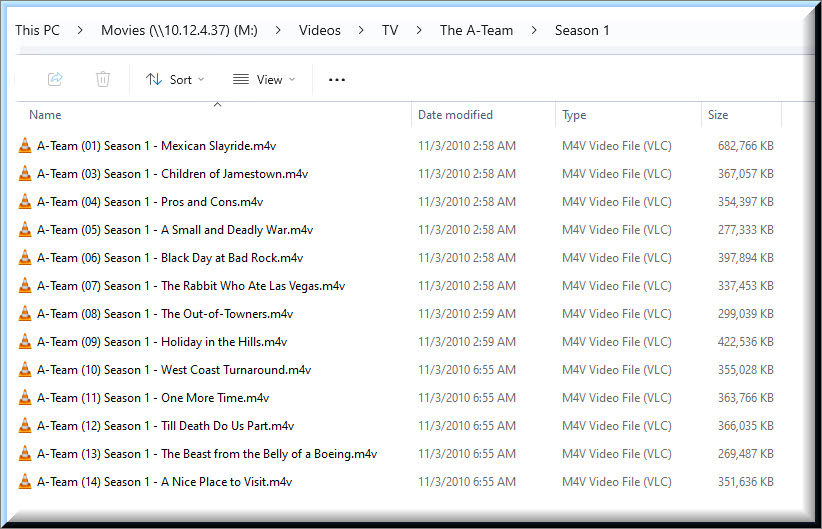This screenshot has height=529, width=822.
Task: Click size value 682,766 KB
Action: [x=745, y=146]
